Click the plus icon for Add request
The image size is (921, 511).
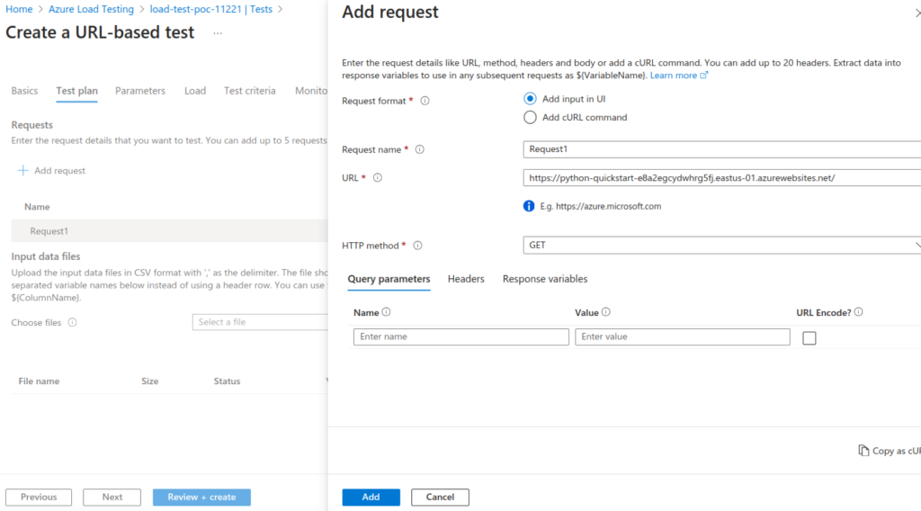[x=23, y=170]
